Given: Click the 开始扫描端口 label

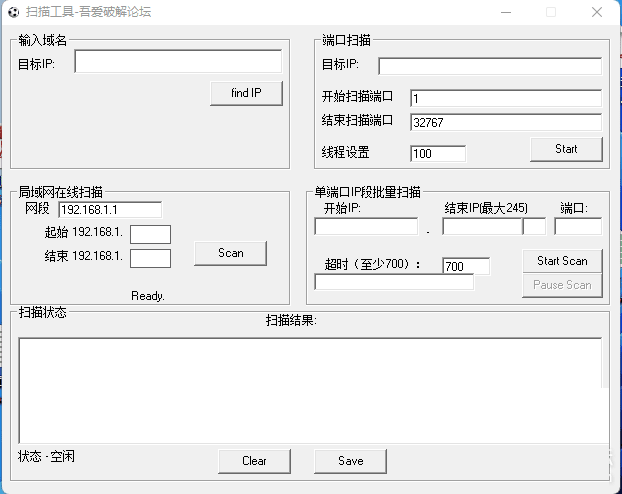Looking at the screenshot, I should click(x=357, y=96).
